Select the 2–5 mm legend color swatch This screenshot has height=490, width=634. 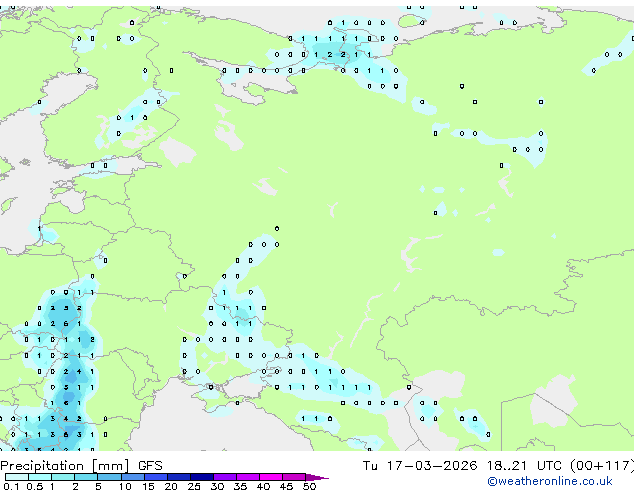[86, 477]
